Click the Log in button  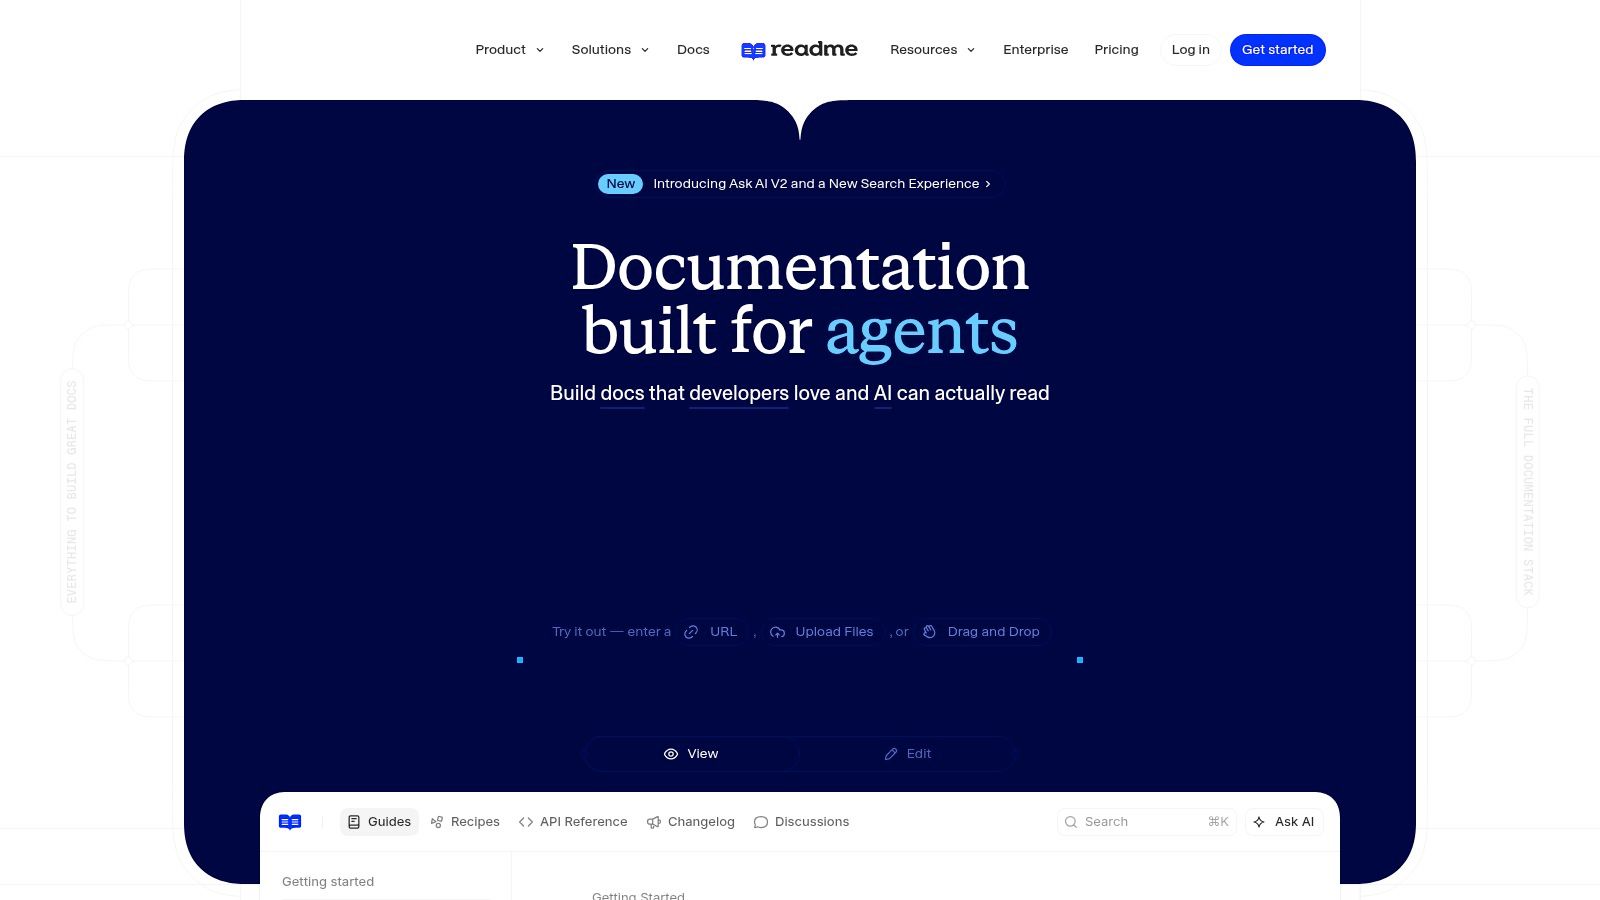1190,50
